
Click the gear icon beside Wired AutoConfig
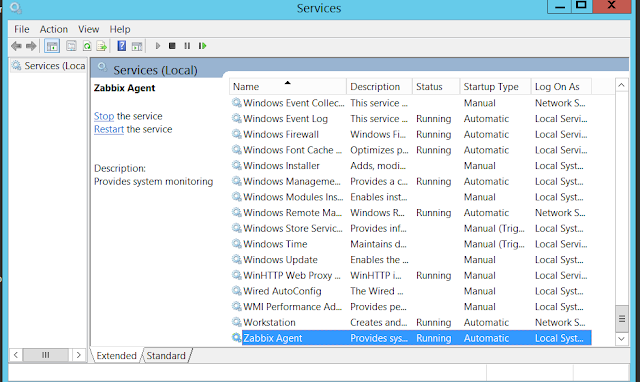click(236, 290)
